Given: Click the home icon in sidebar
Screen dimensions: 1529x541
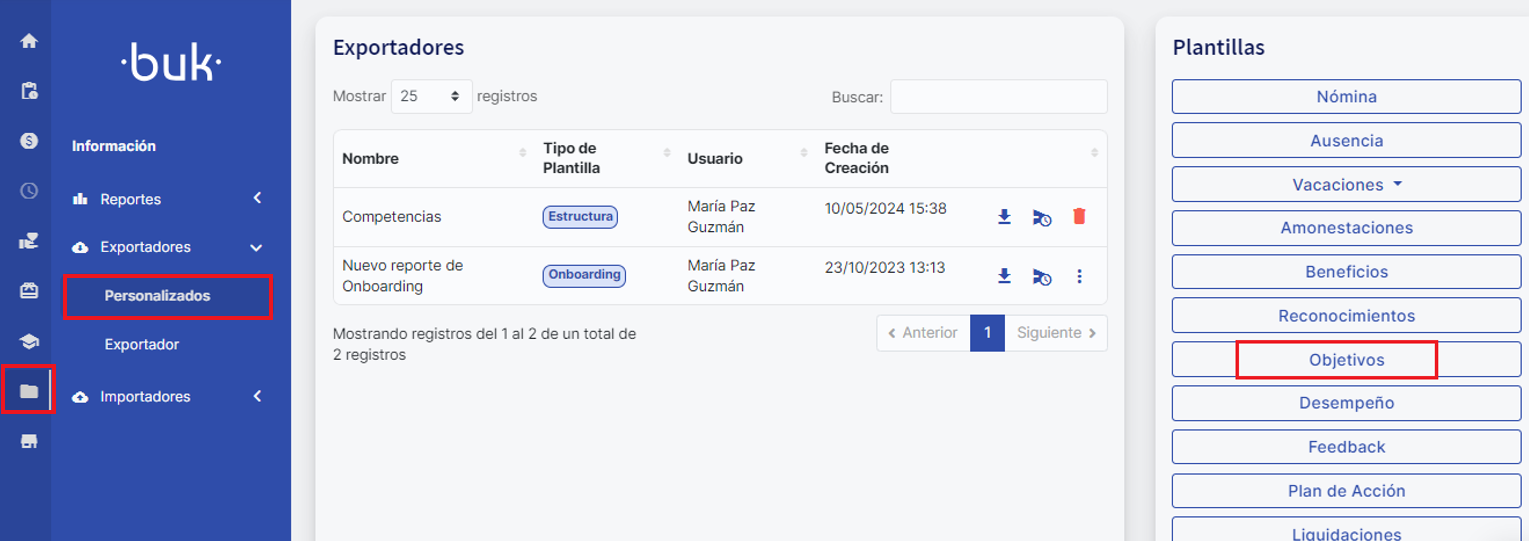Looking at the screenshot, I should coord(29,41).
